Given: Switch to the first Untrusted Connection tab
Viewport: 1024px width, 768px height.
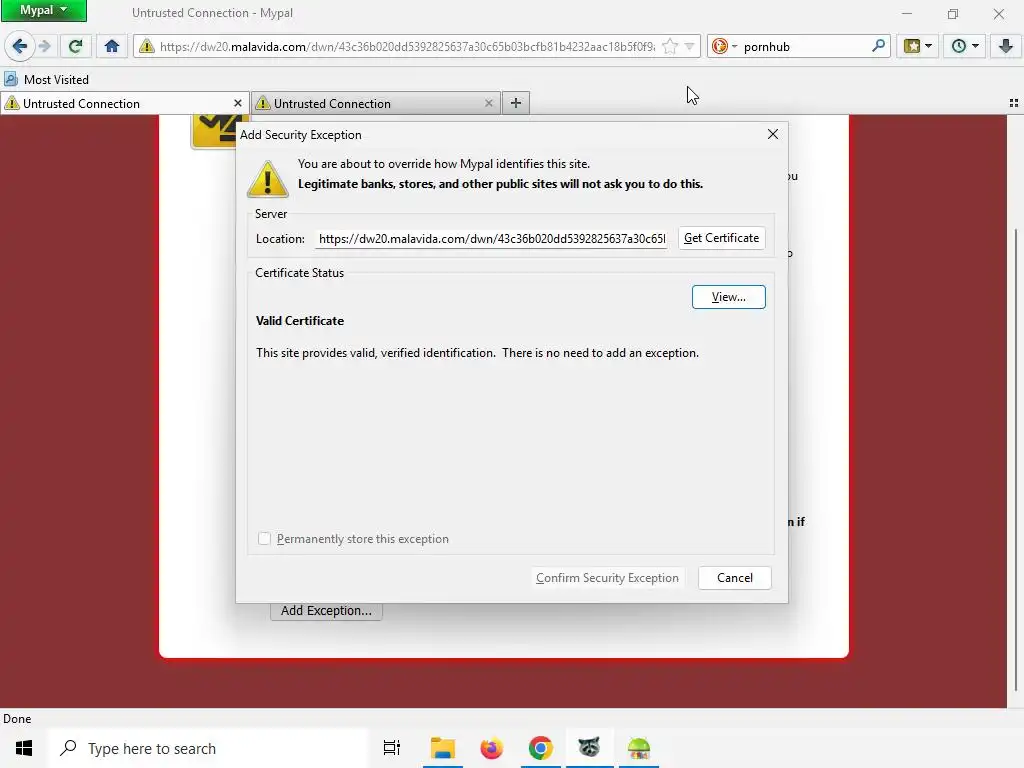Looking at the screenshot, I should coord(124,103).
